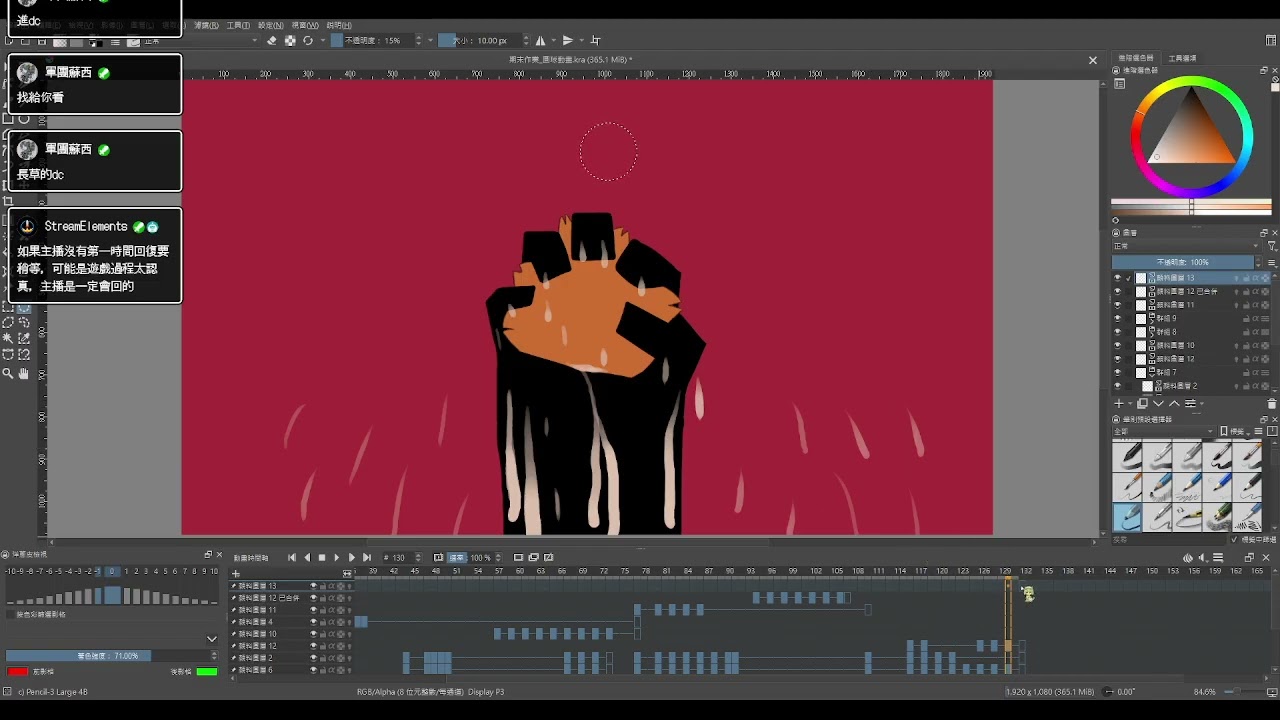Open the layer blending mode dropdown
1280x720 pixels.
click(x=1187, y=246)
